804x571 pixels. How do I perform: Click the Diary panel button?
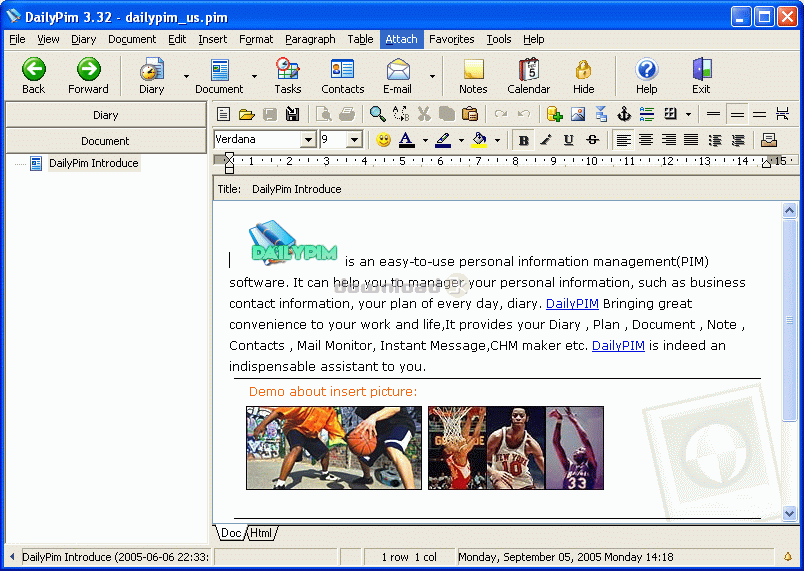pyautogui.click(x=106, y=115)
